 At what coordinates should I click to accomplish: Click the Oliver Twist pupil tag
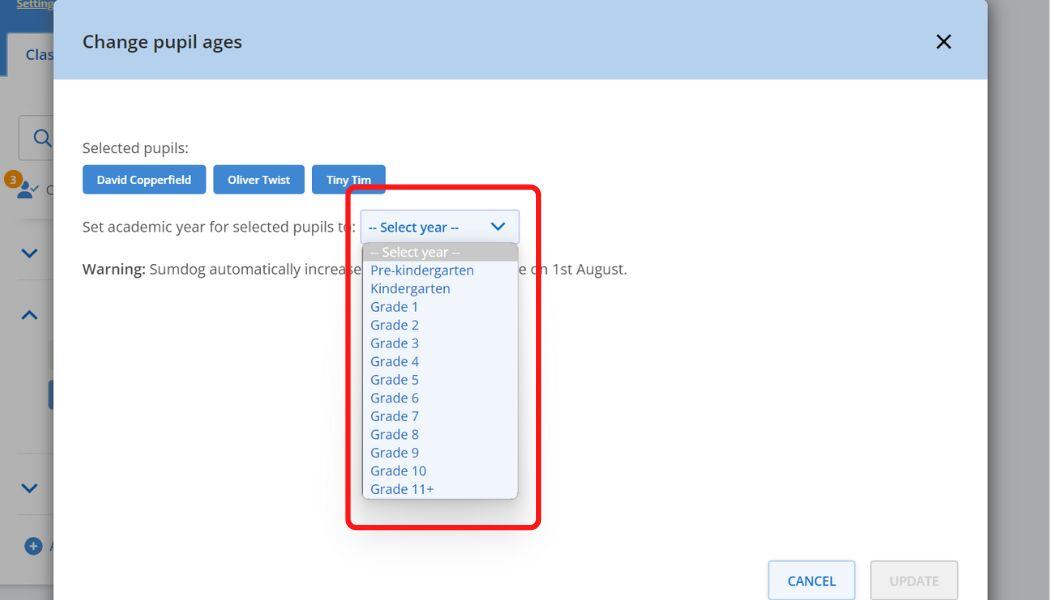click(259, 180)
